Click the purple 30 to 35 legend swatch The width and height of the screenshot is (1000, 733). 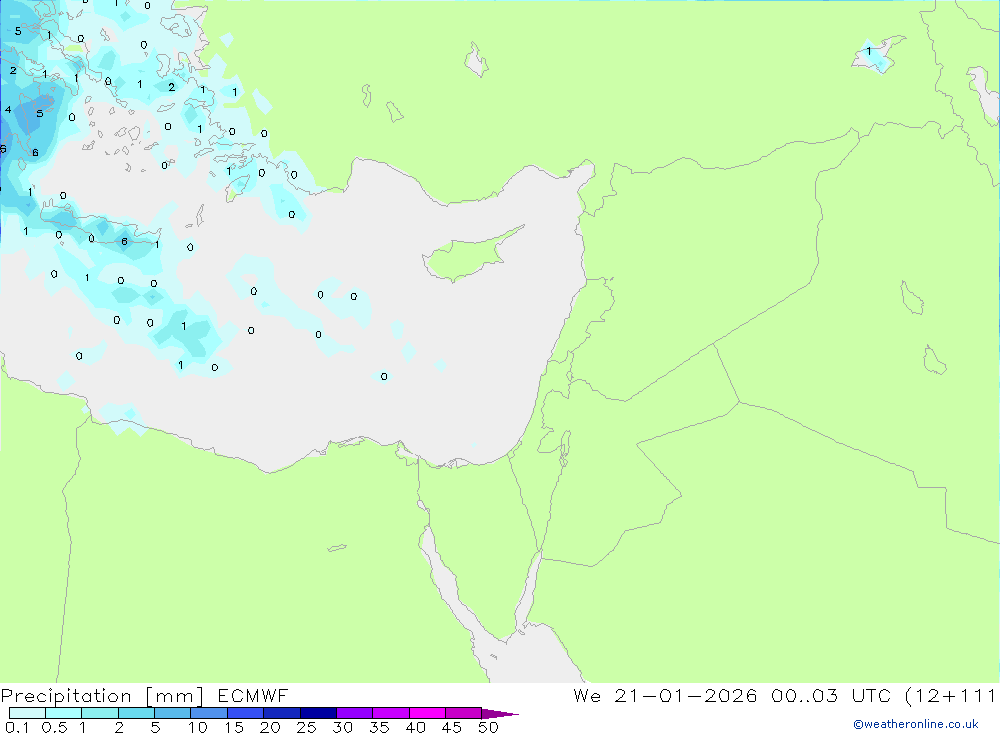tap(354, 713)
